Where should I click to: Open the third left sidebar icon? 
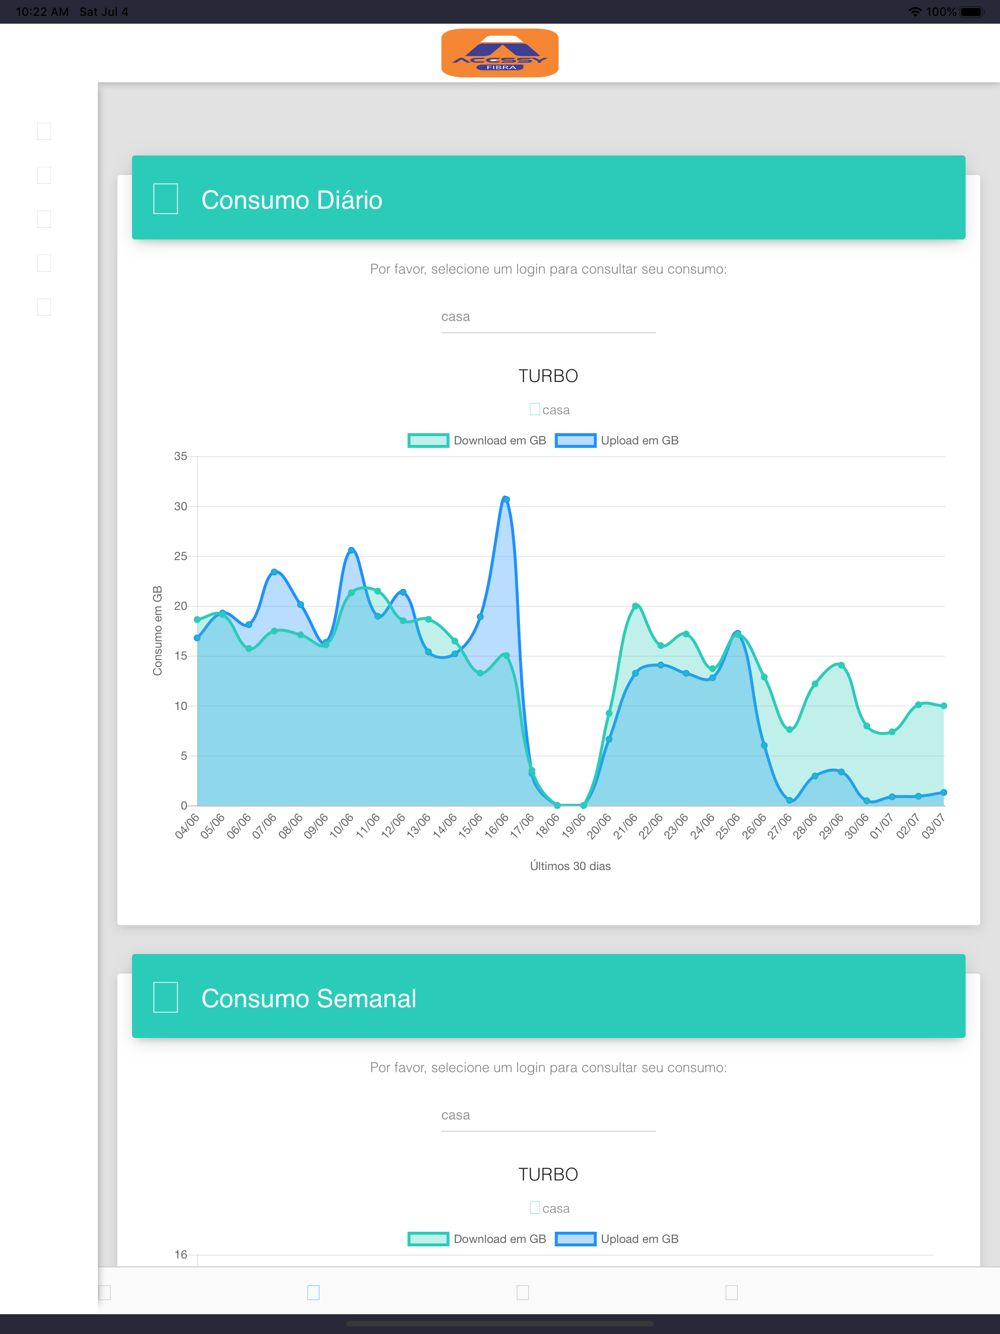(44, 219)
